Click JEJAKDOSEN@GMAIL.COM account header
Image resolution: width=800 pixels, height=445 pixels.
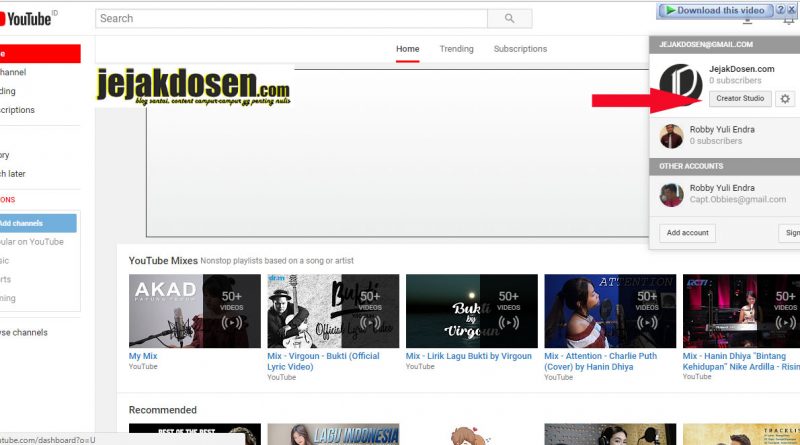click(x=706, y=44)
